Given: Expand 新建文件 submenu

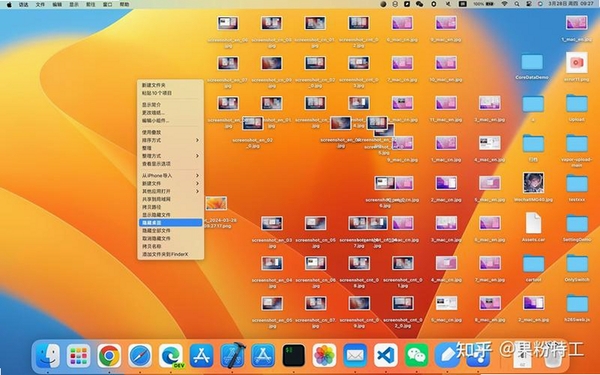Looking at the screenshot, I should click(x=171, y=183).
